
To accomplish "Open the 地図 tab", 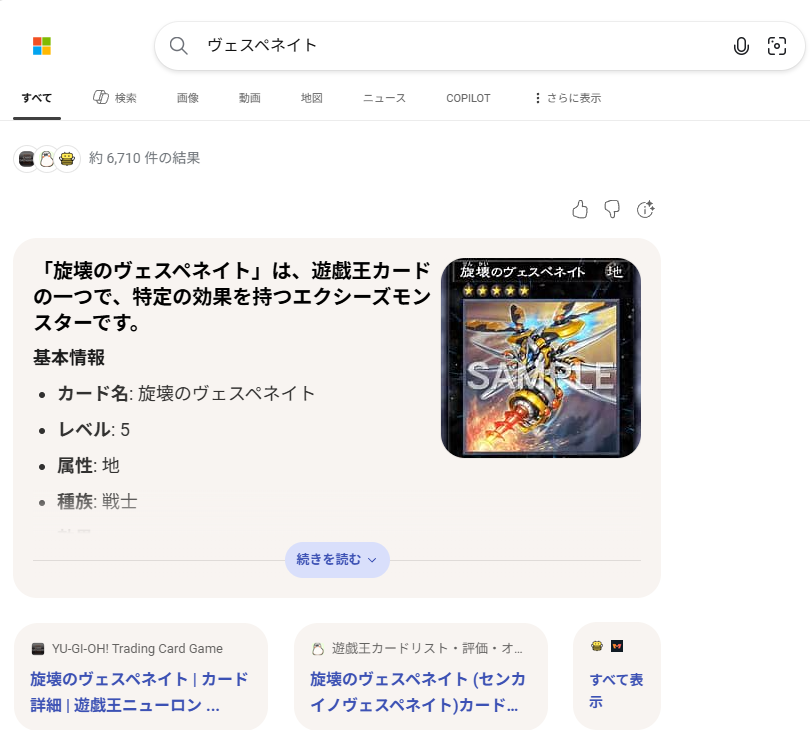I will click(312, 98).
